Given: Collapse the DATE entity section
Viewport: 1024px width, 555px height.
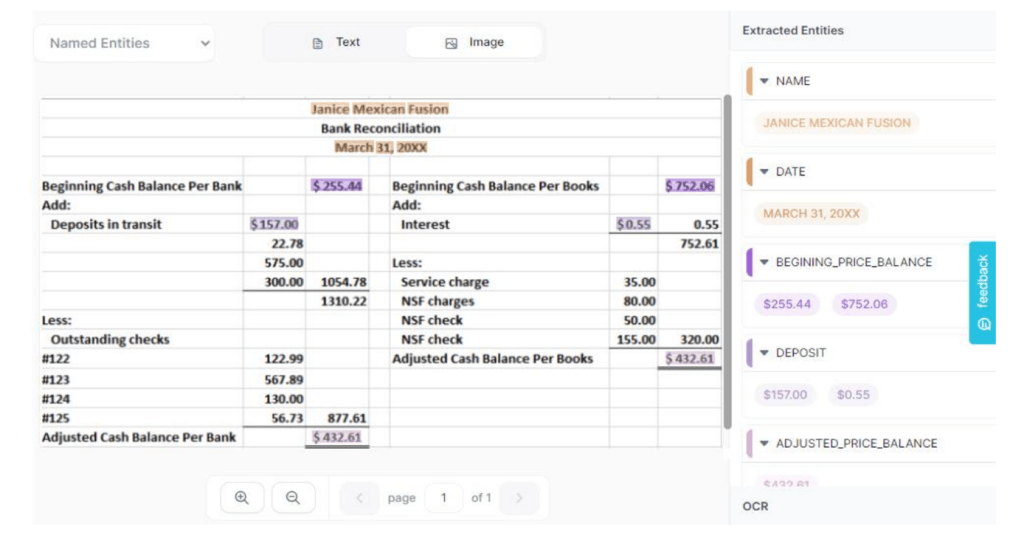Looking at the screenshot, I should [x=765, y=172].
